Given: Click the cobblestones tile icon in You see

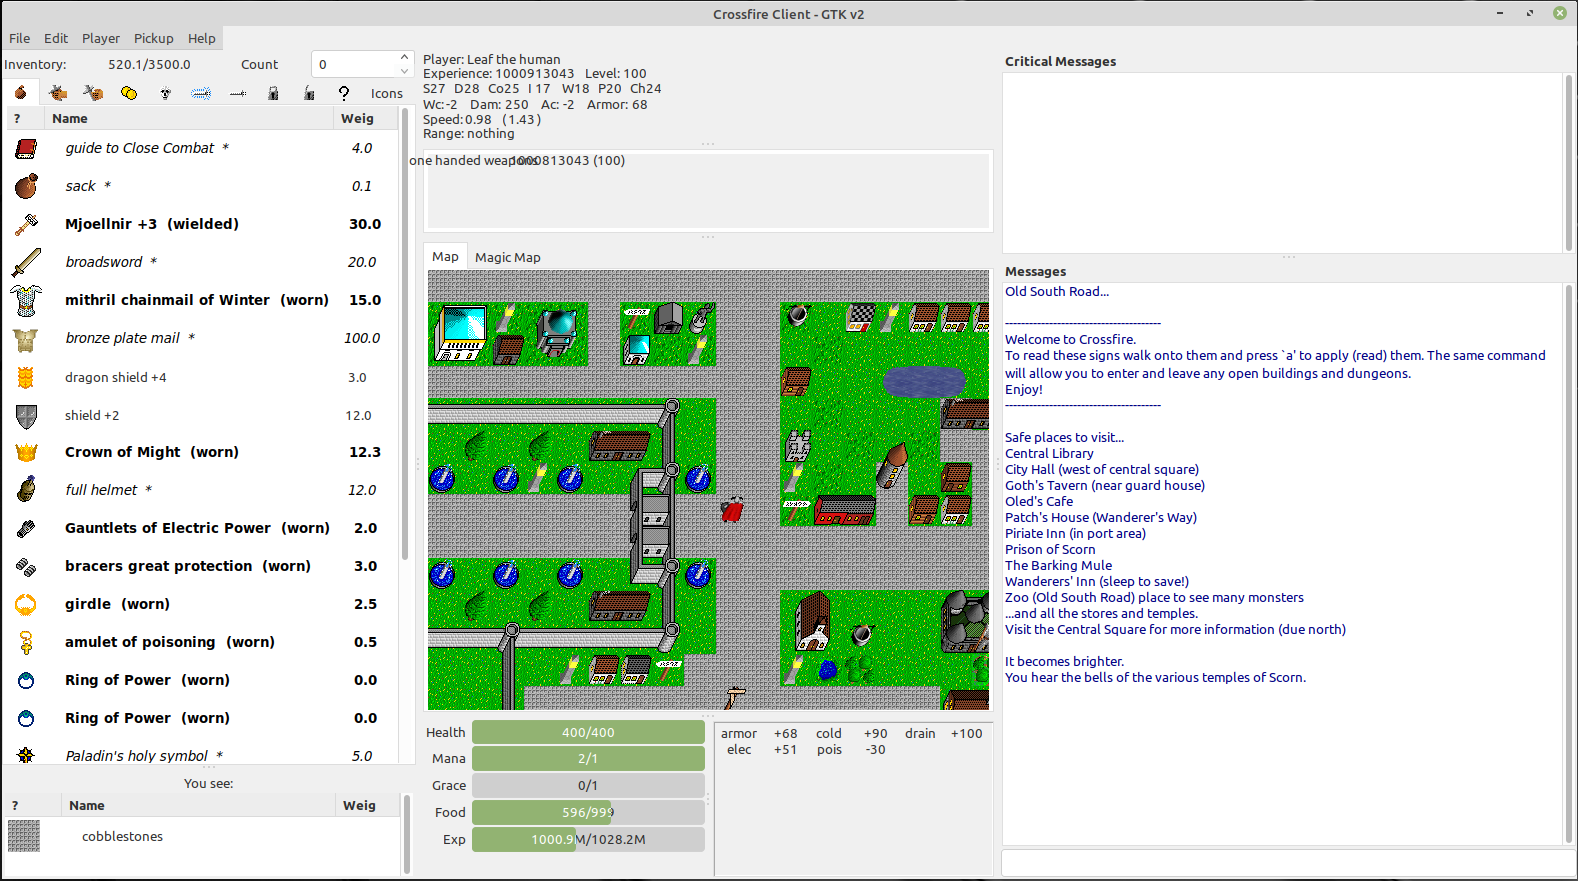Looking at the screenshot, I should tap(24, 836).
